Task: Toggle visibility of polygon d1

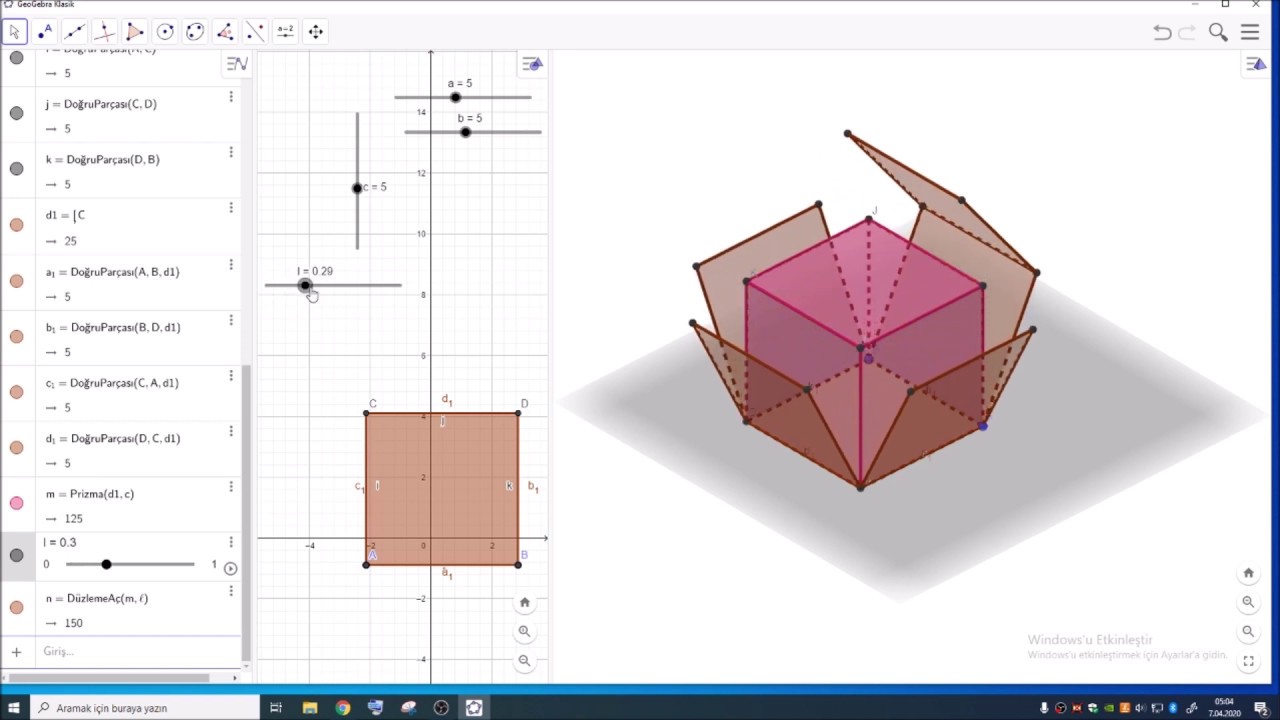Action: click(x=16, y=225)
